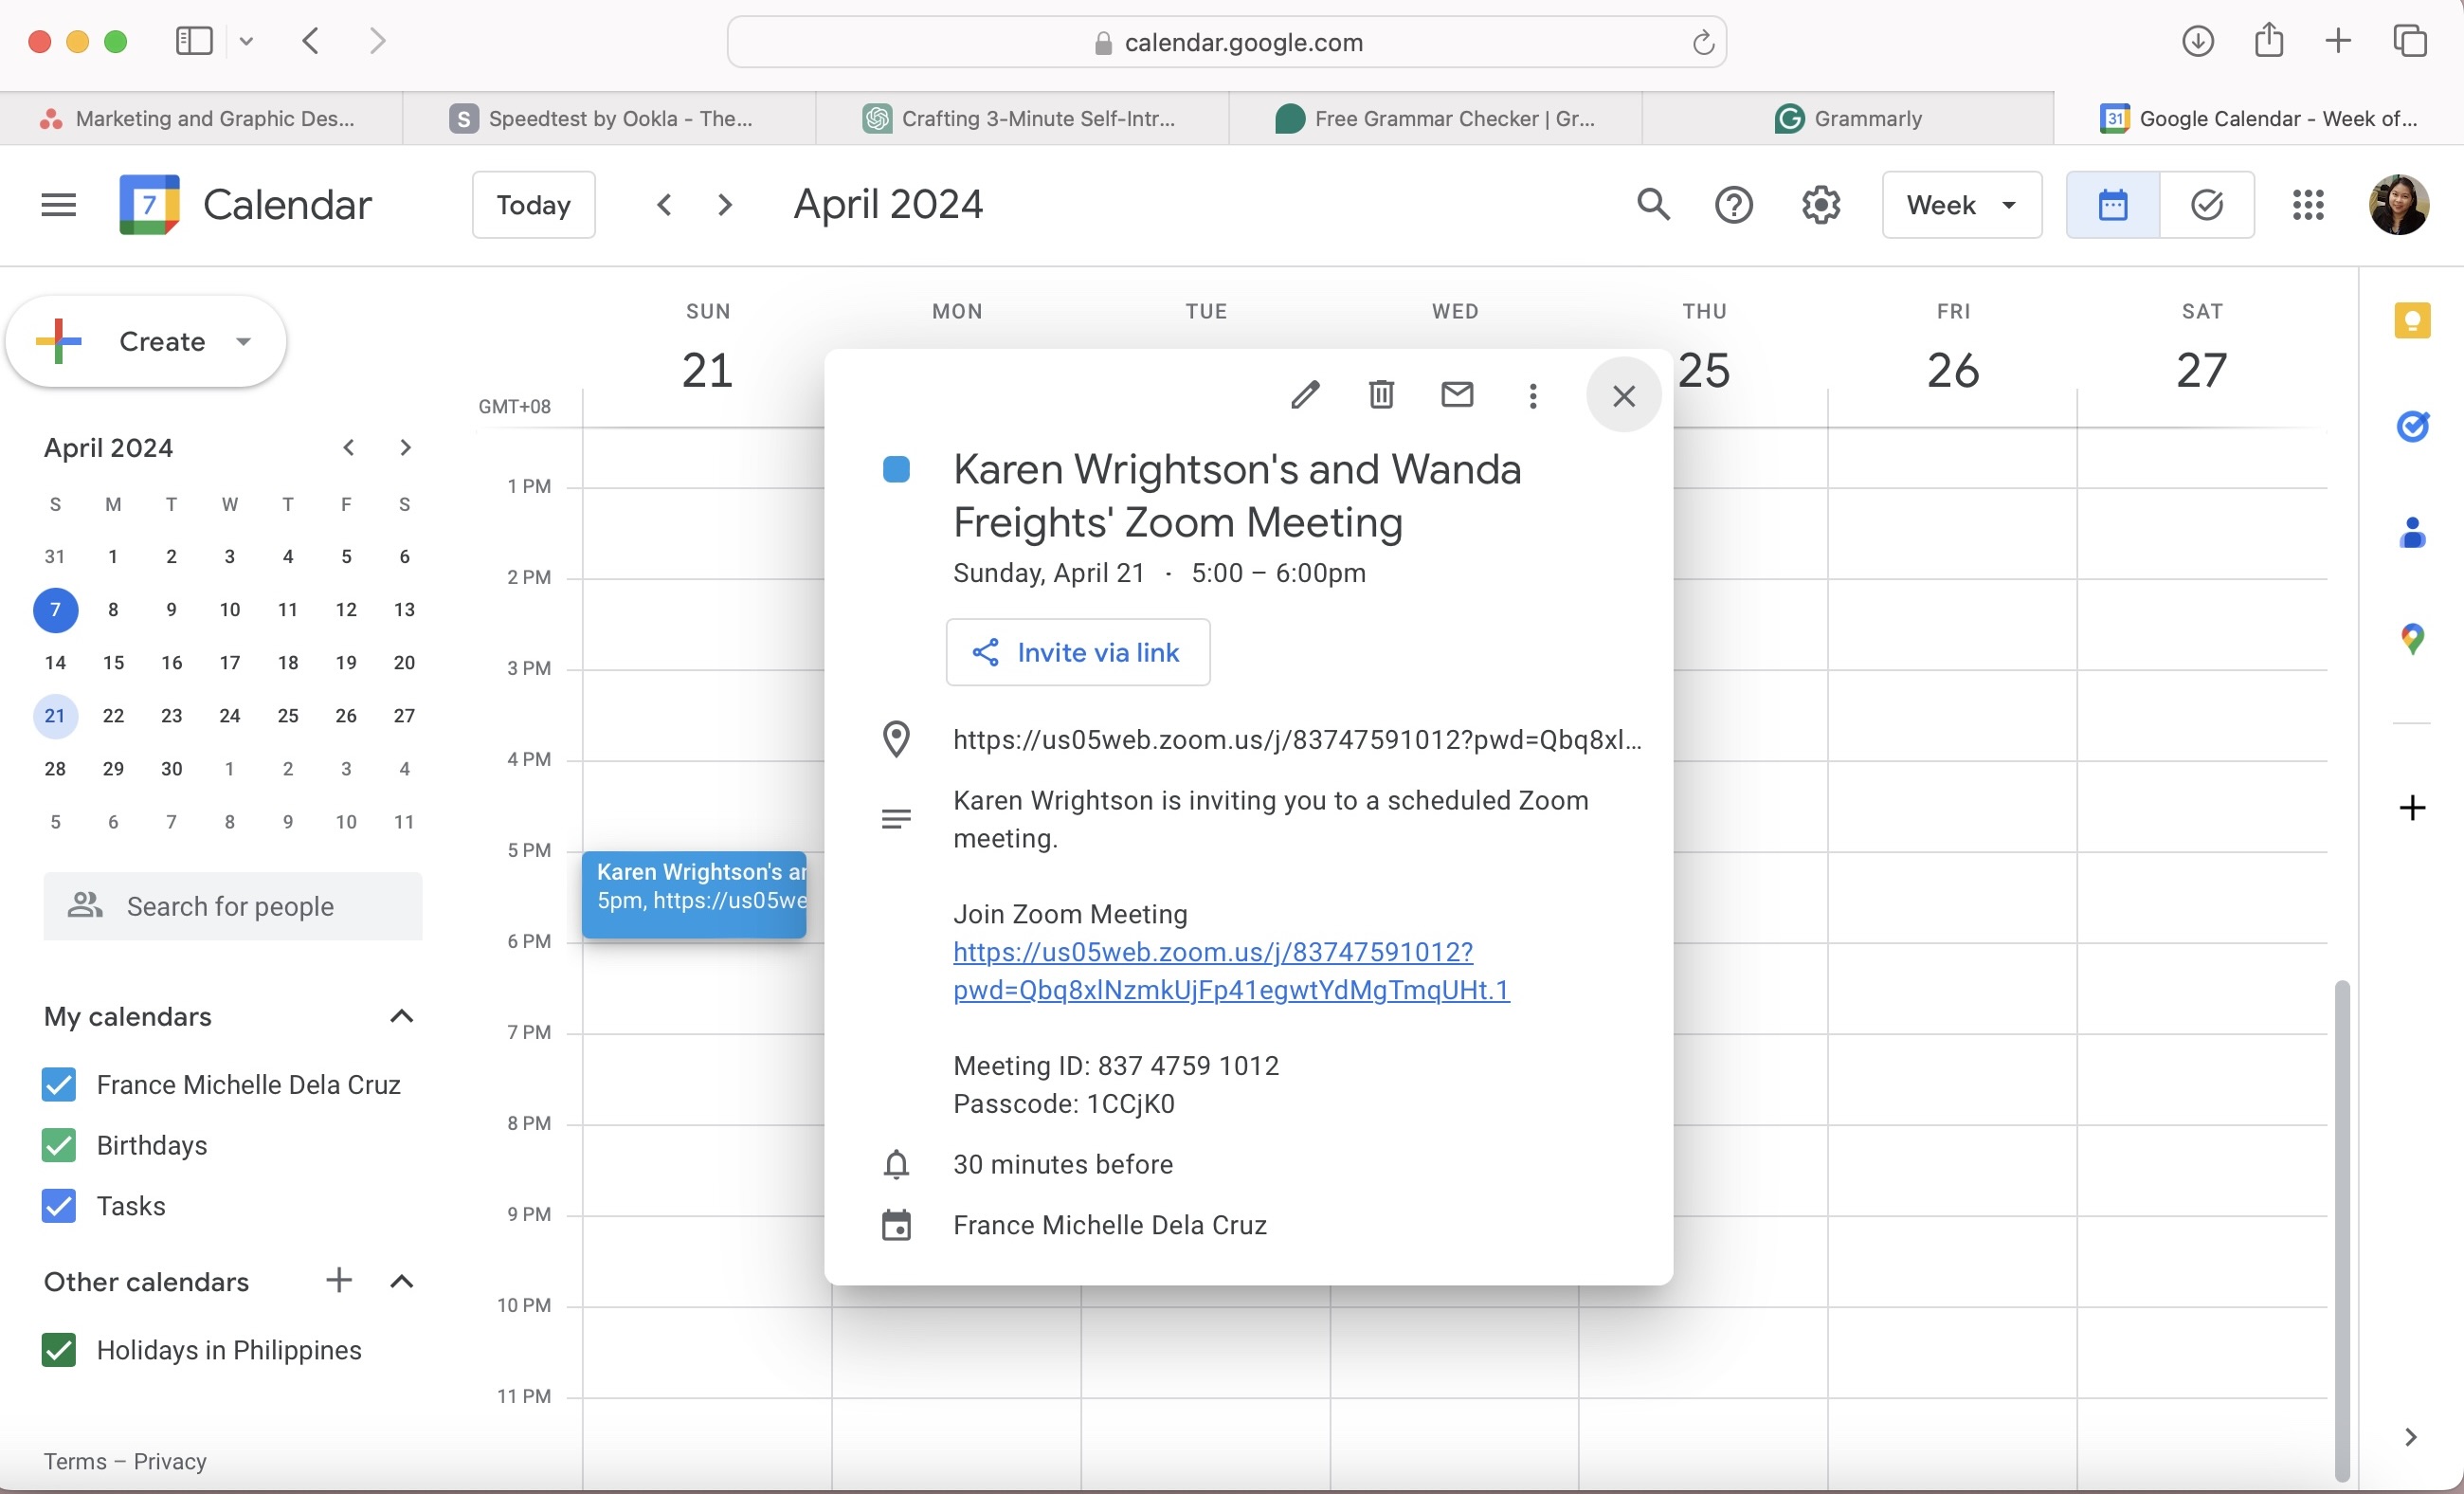Image resolution: width=2464 pixels, height=1494 pixels.
Task: Switch to the Grammarly tab
Action: pos(1848,118)
